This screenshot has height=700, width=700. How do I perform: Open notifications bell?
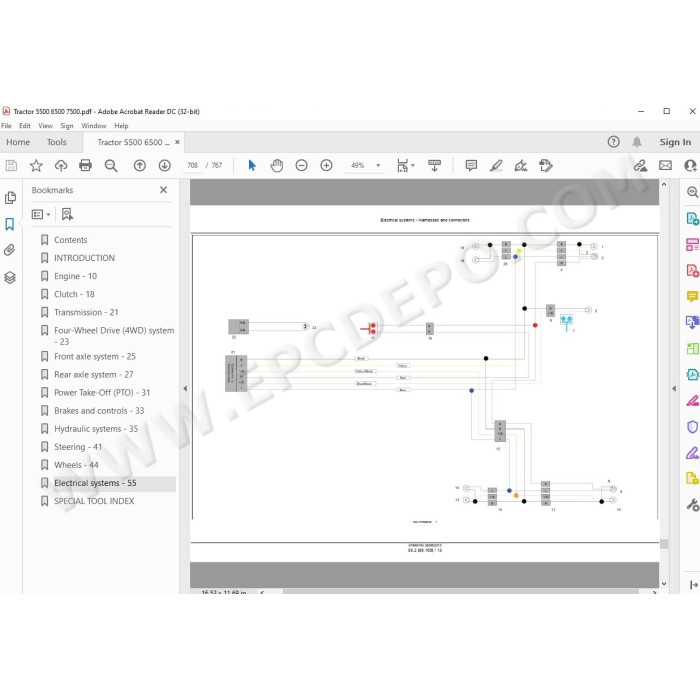click(637, 142)
